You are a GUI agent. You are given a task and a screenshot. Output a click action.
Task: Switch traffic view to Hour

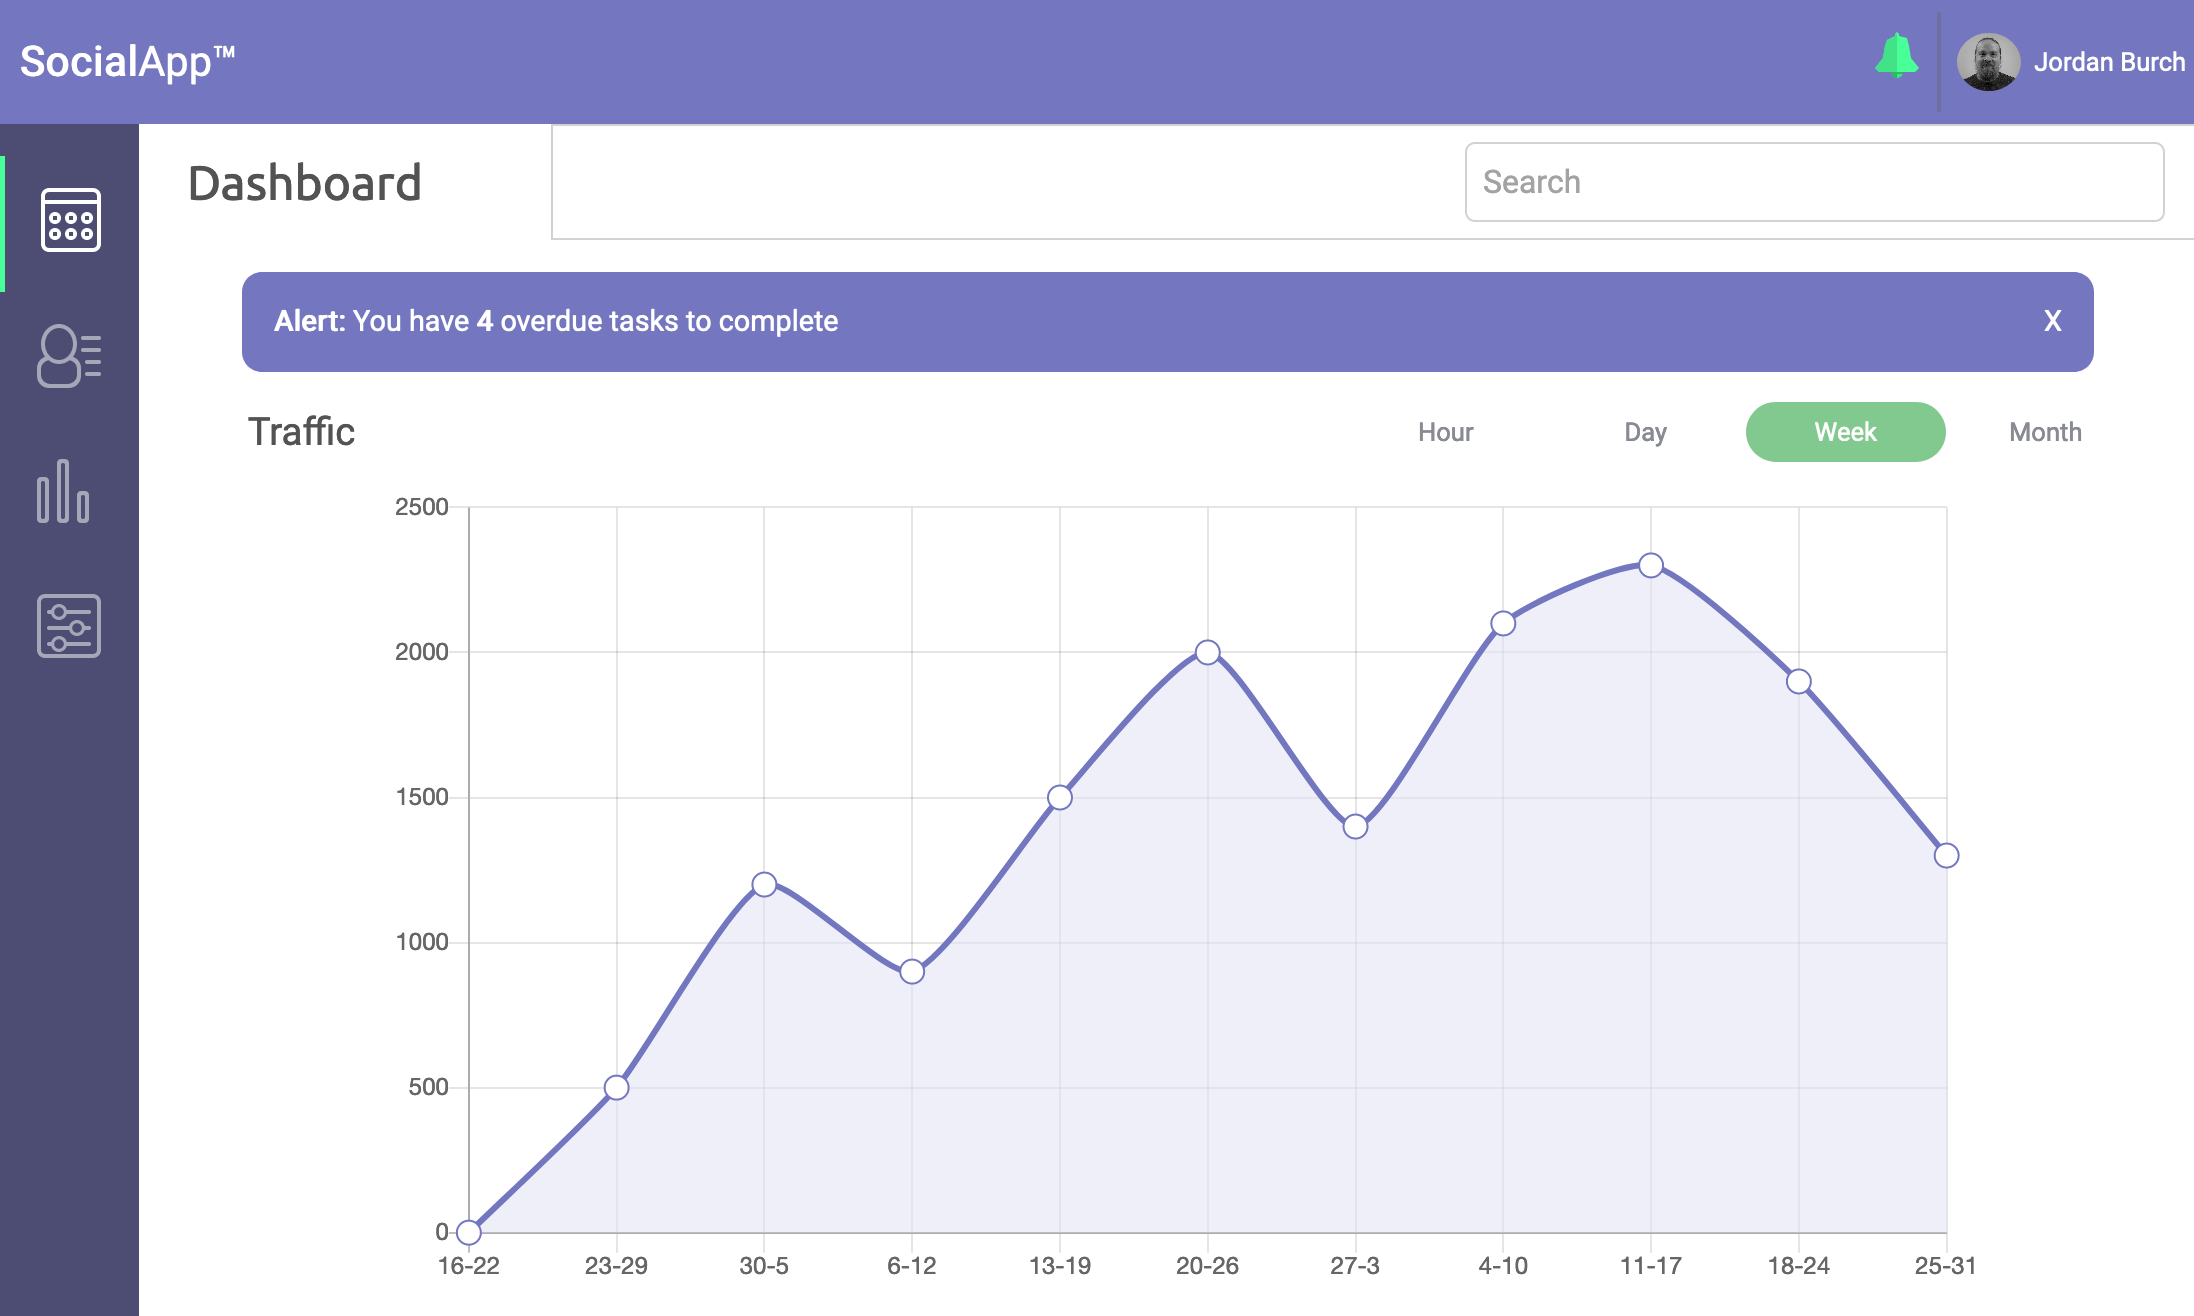pyautogui.click(x=1445, y=431)
